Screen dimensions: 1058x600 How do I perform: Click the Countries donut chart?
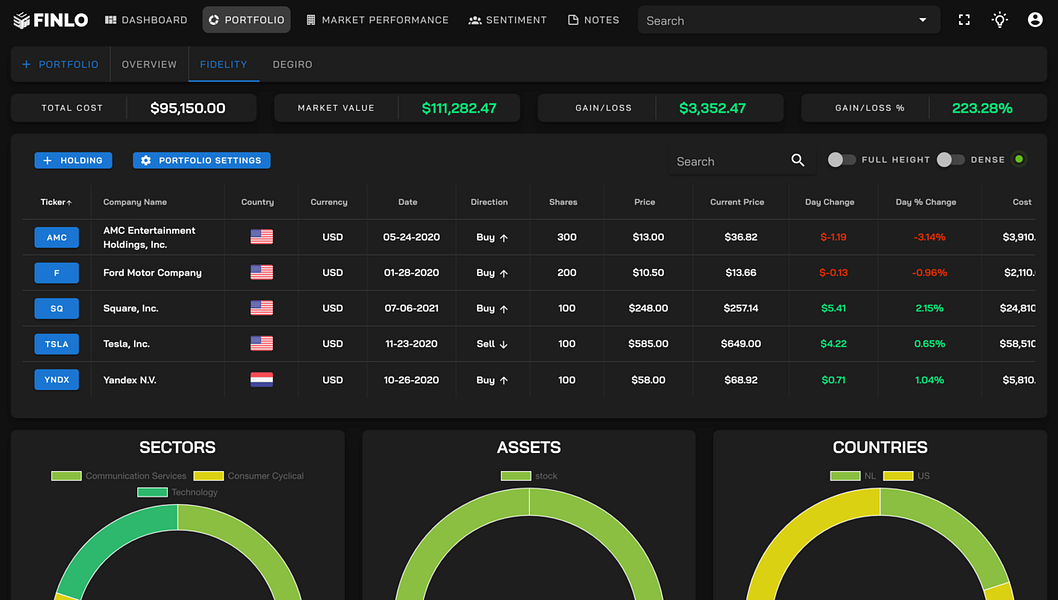(880, 544)
